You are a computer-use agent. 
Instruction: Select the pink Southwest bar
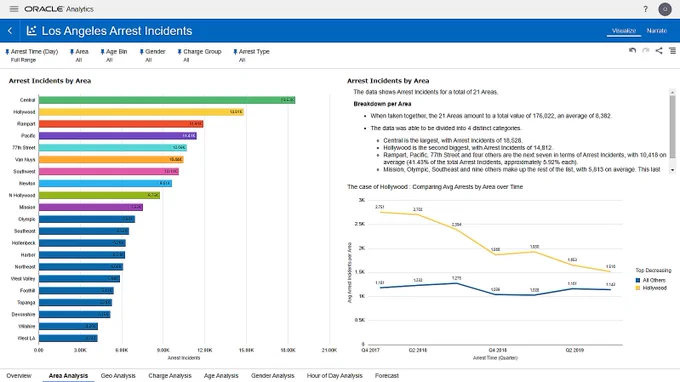point(109,171)
